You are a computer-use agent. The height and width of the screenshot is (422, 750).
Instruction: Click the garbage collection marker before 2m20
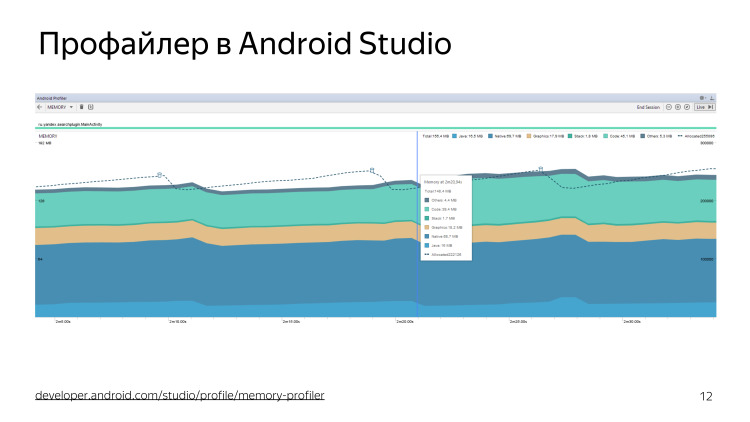372,170
